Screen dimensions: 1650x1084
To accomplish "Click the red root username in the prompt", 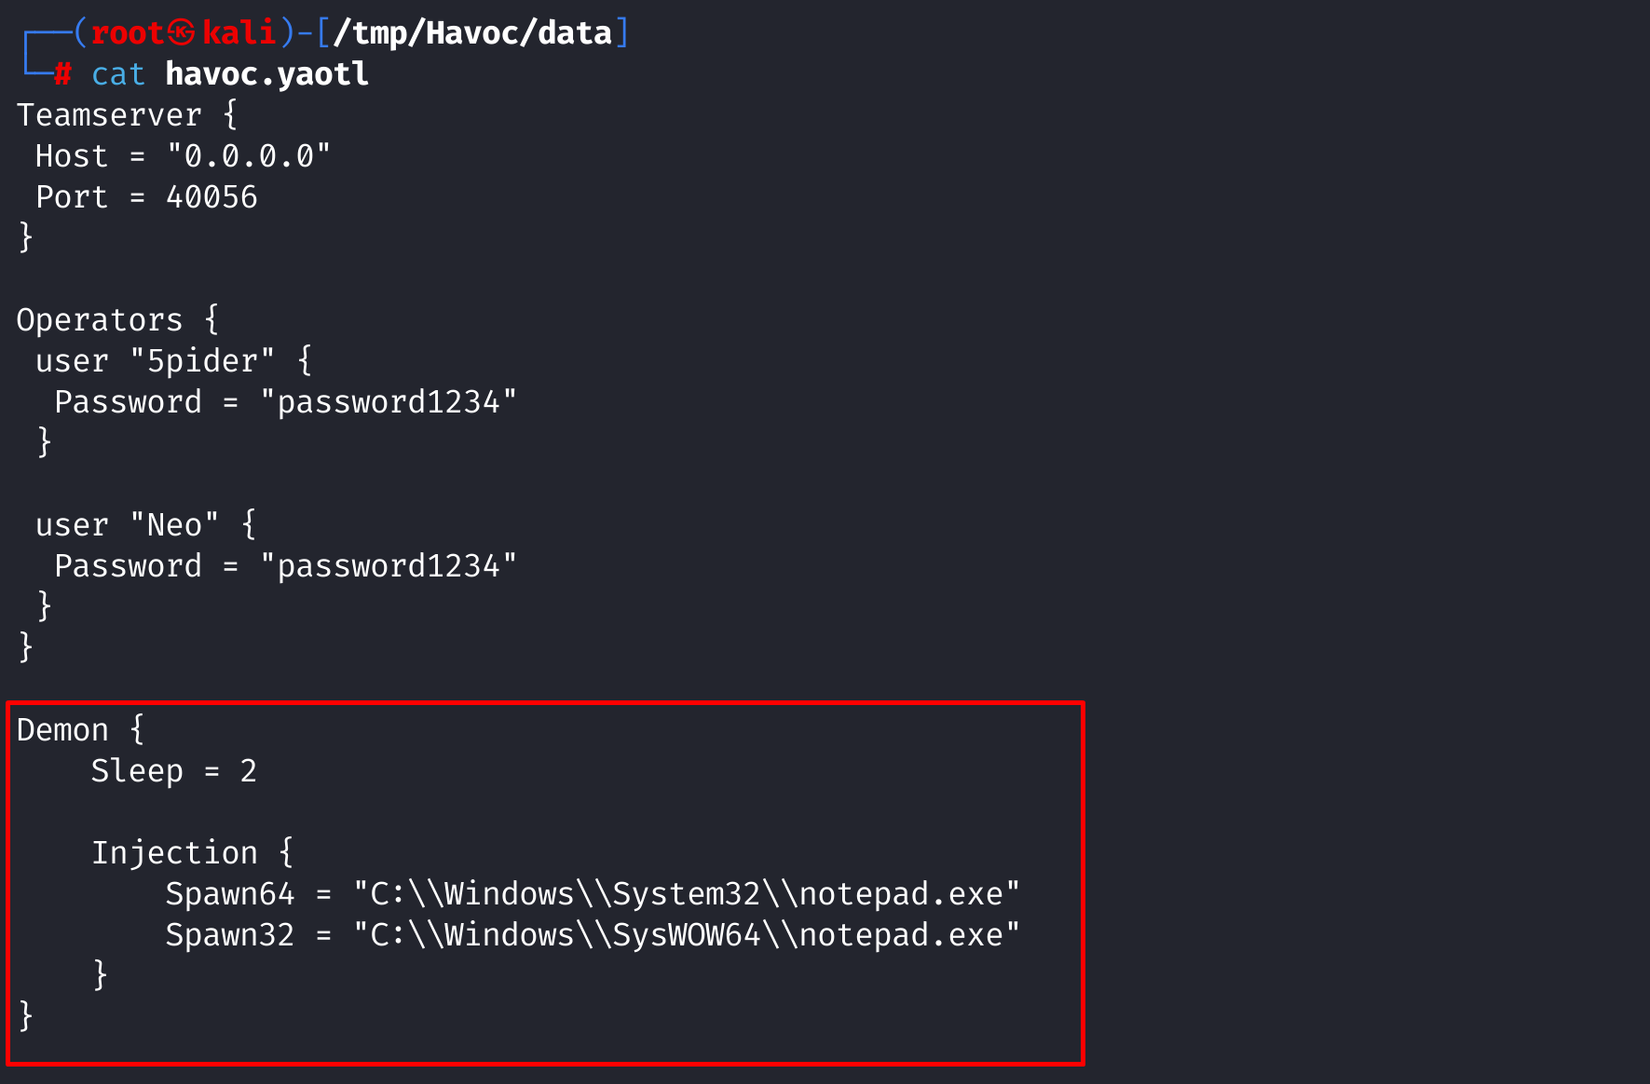I will [x=127, y=33].
